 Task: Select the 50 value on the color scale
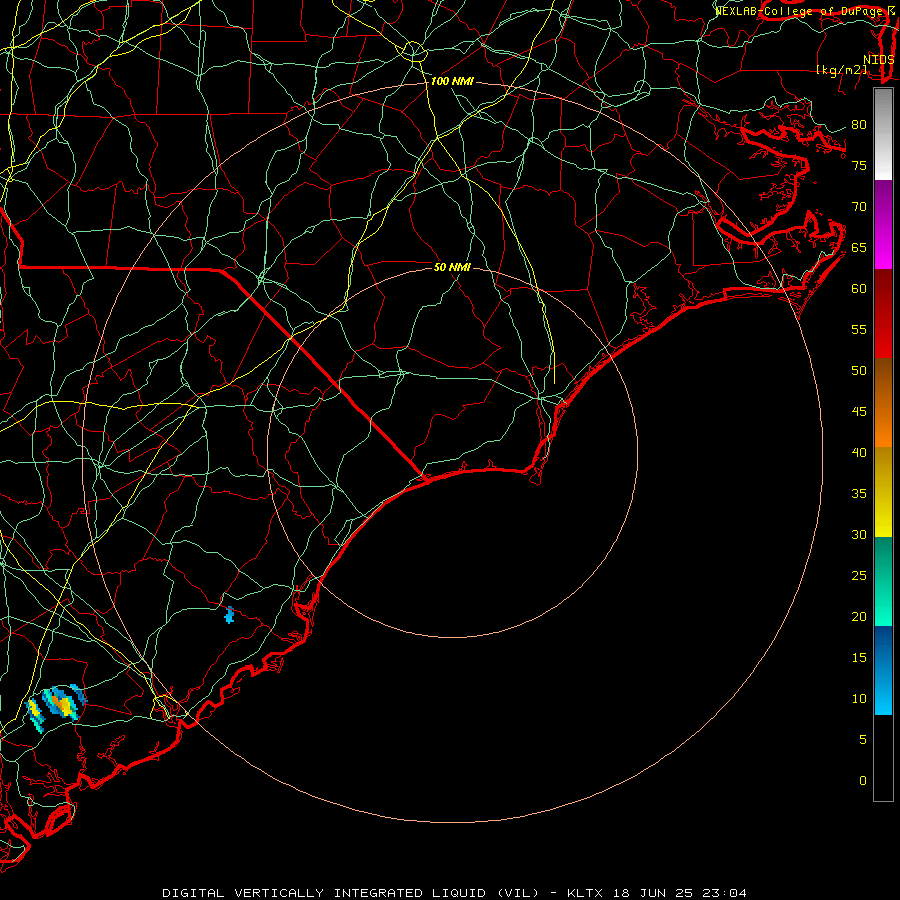click(859, 371)
